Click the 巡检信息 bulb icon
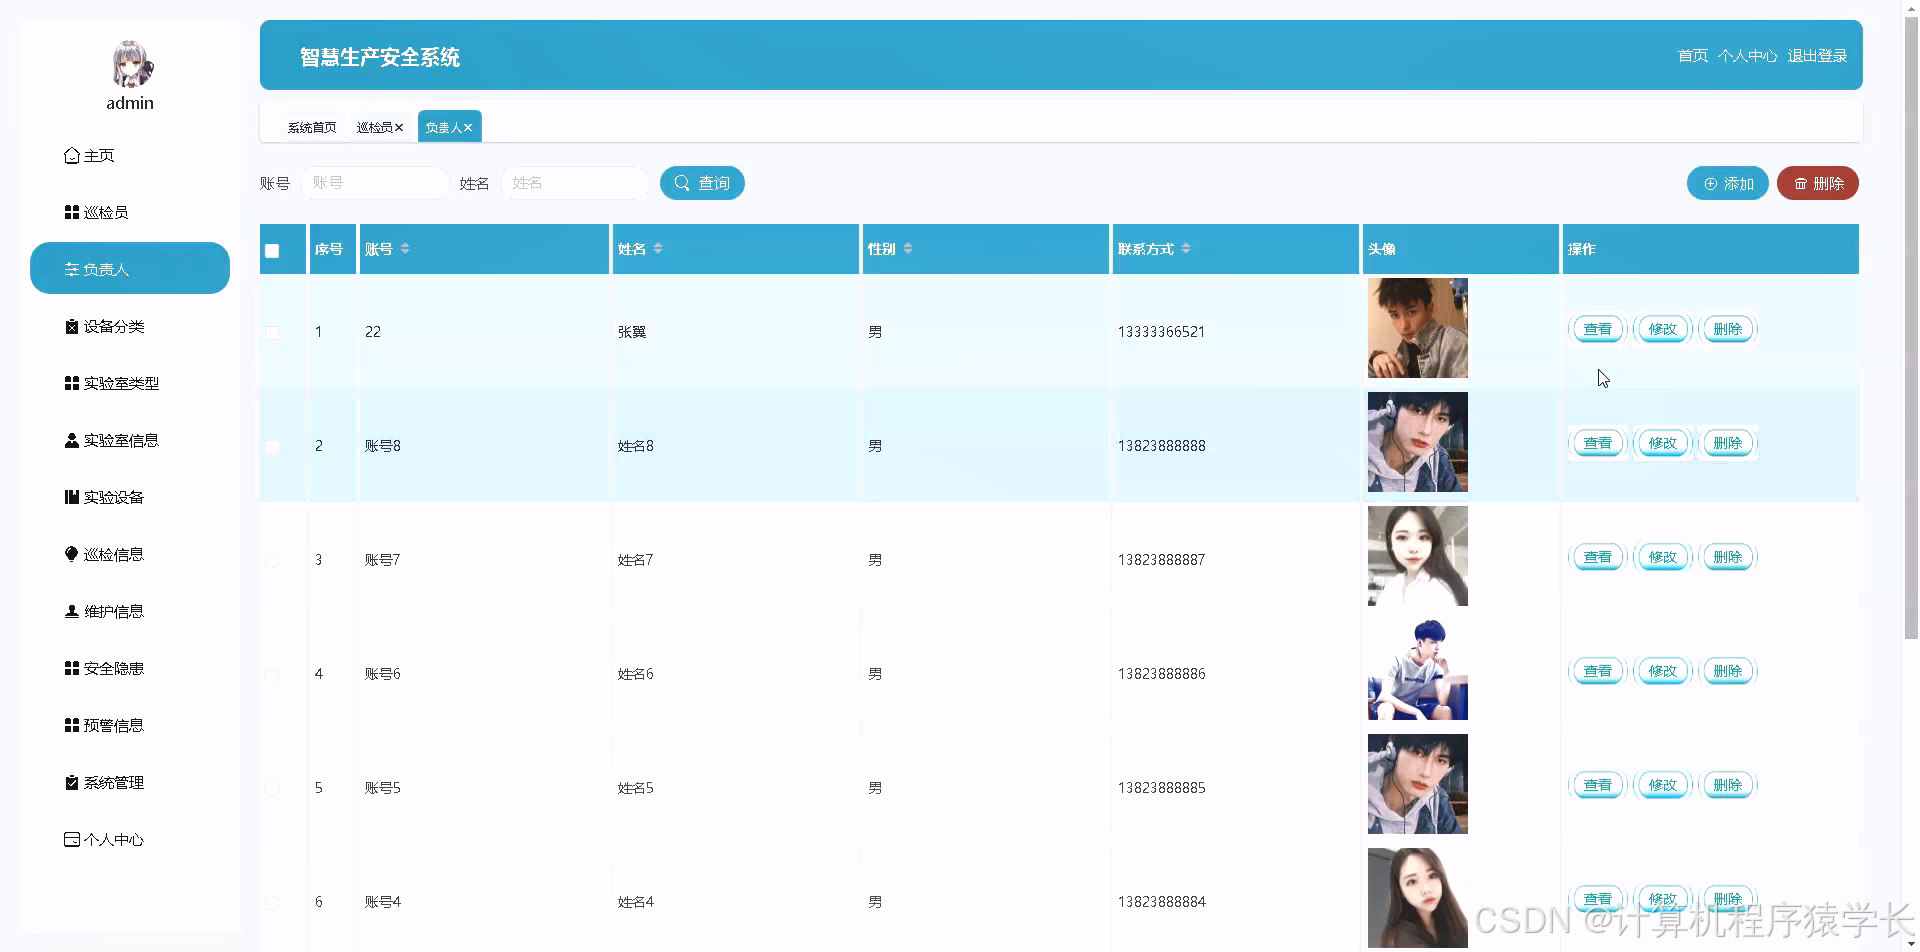This screenshot has width=1920, height=952. click(x=72, y=554)
